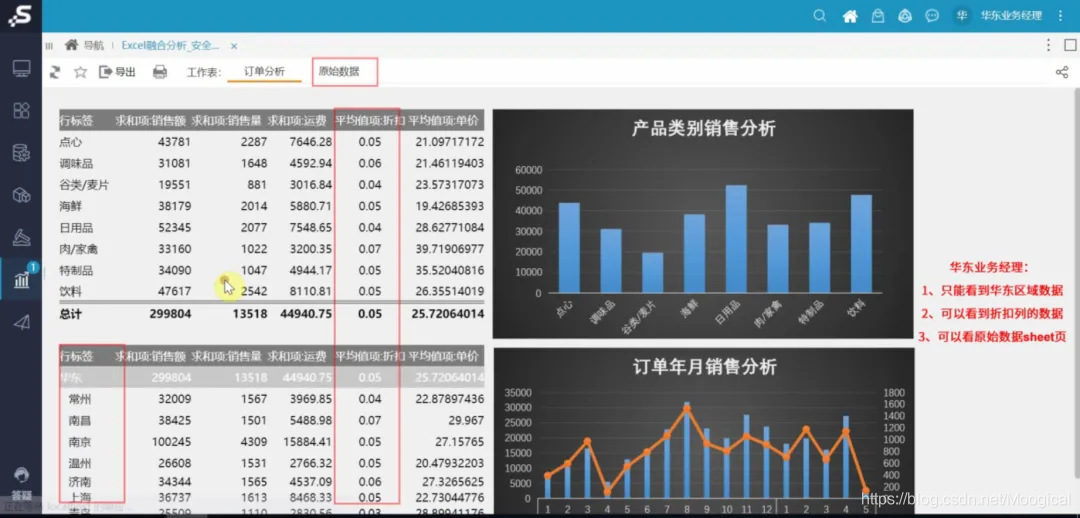Click the 平均值项:单价 header in top table
This screenshot has height=518, width=1080.
click(443, 121)
